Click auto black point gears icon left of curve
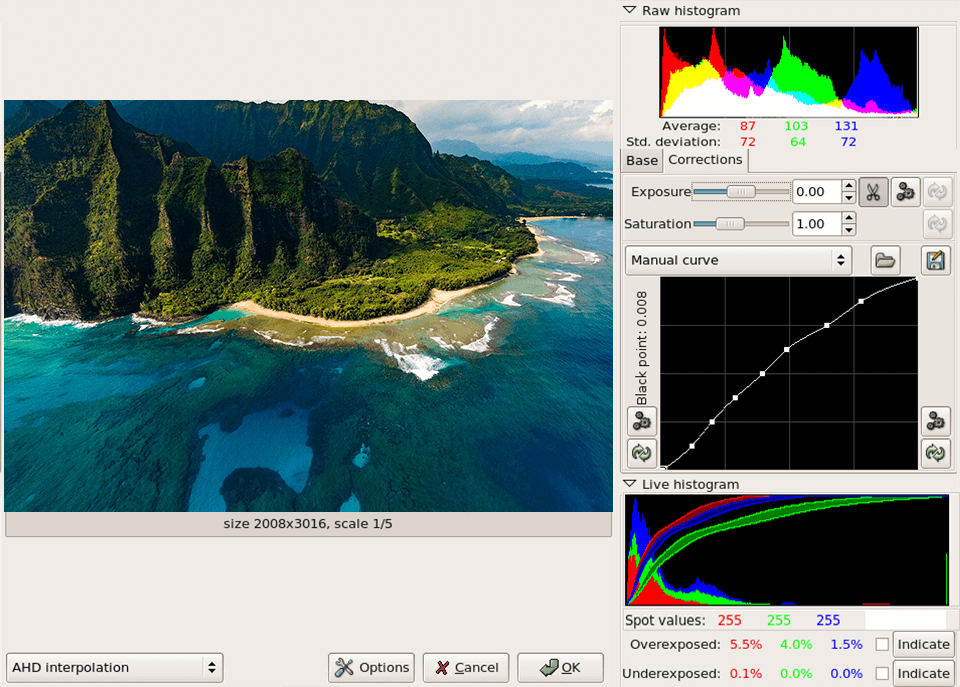960x687 pixels. tap(642, 421)
